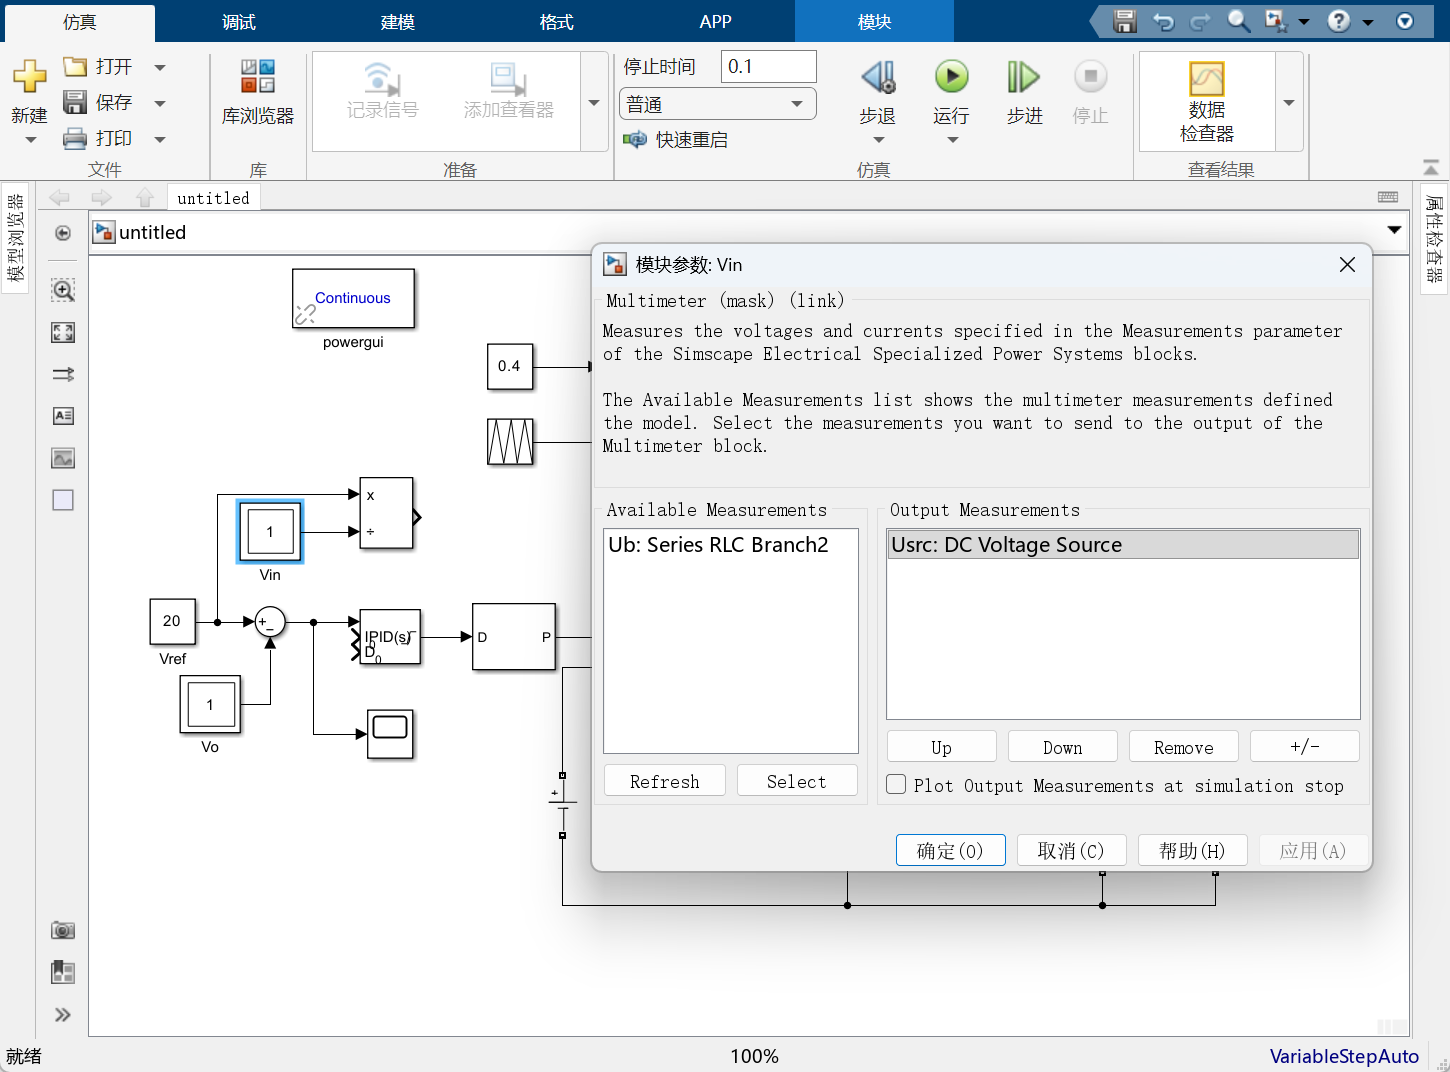Select the PID(s) controller block

(x=390, y=637)
